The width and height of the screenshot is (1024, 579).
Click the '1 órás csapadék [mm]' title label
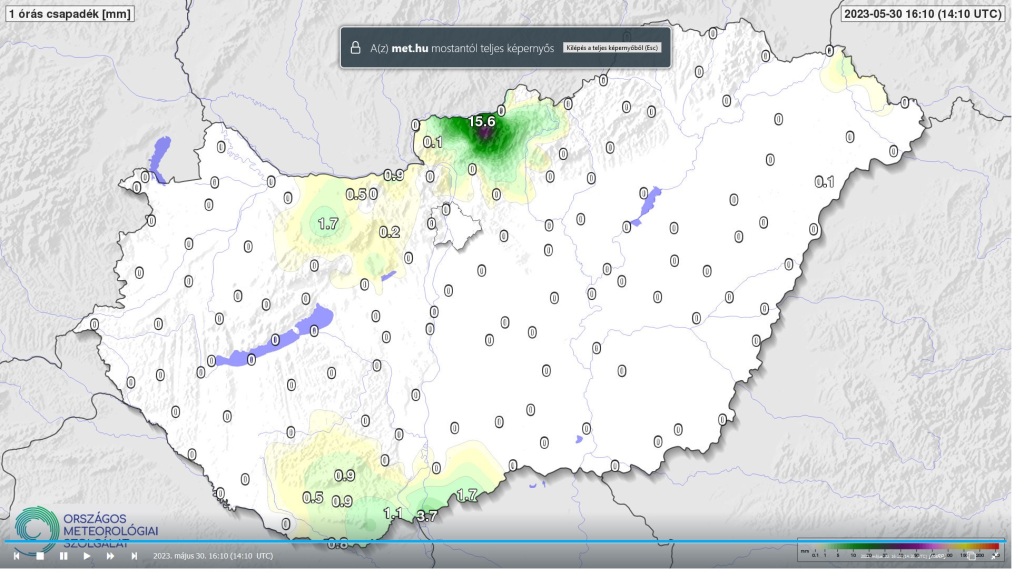(x=69, y=14)
